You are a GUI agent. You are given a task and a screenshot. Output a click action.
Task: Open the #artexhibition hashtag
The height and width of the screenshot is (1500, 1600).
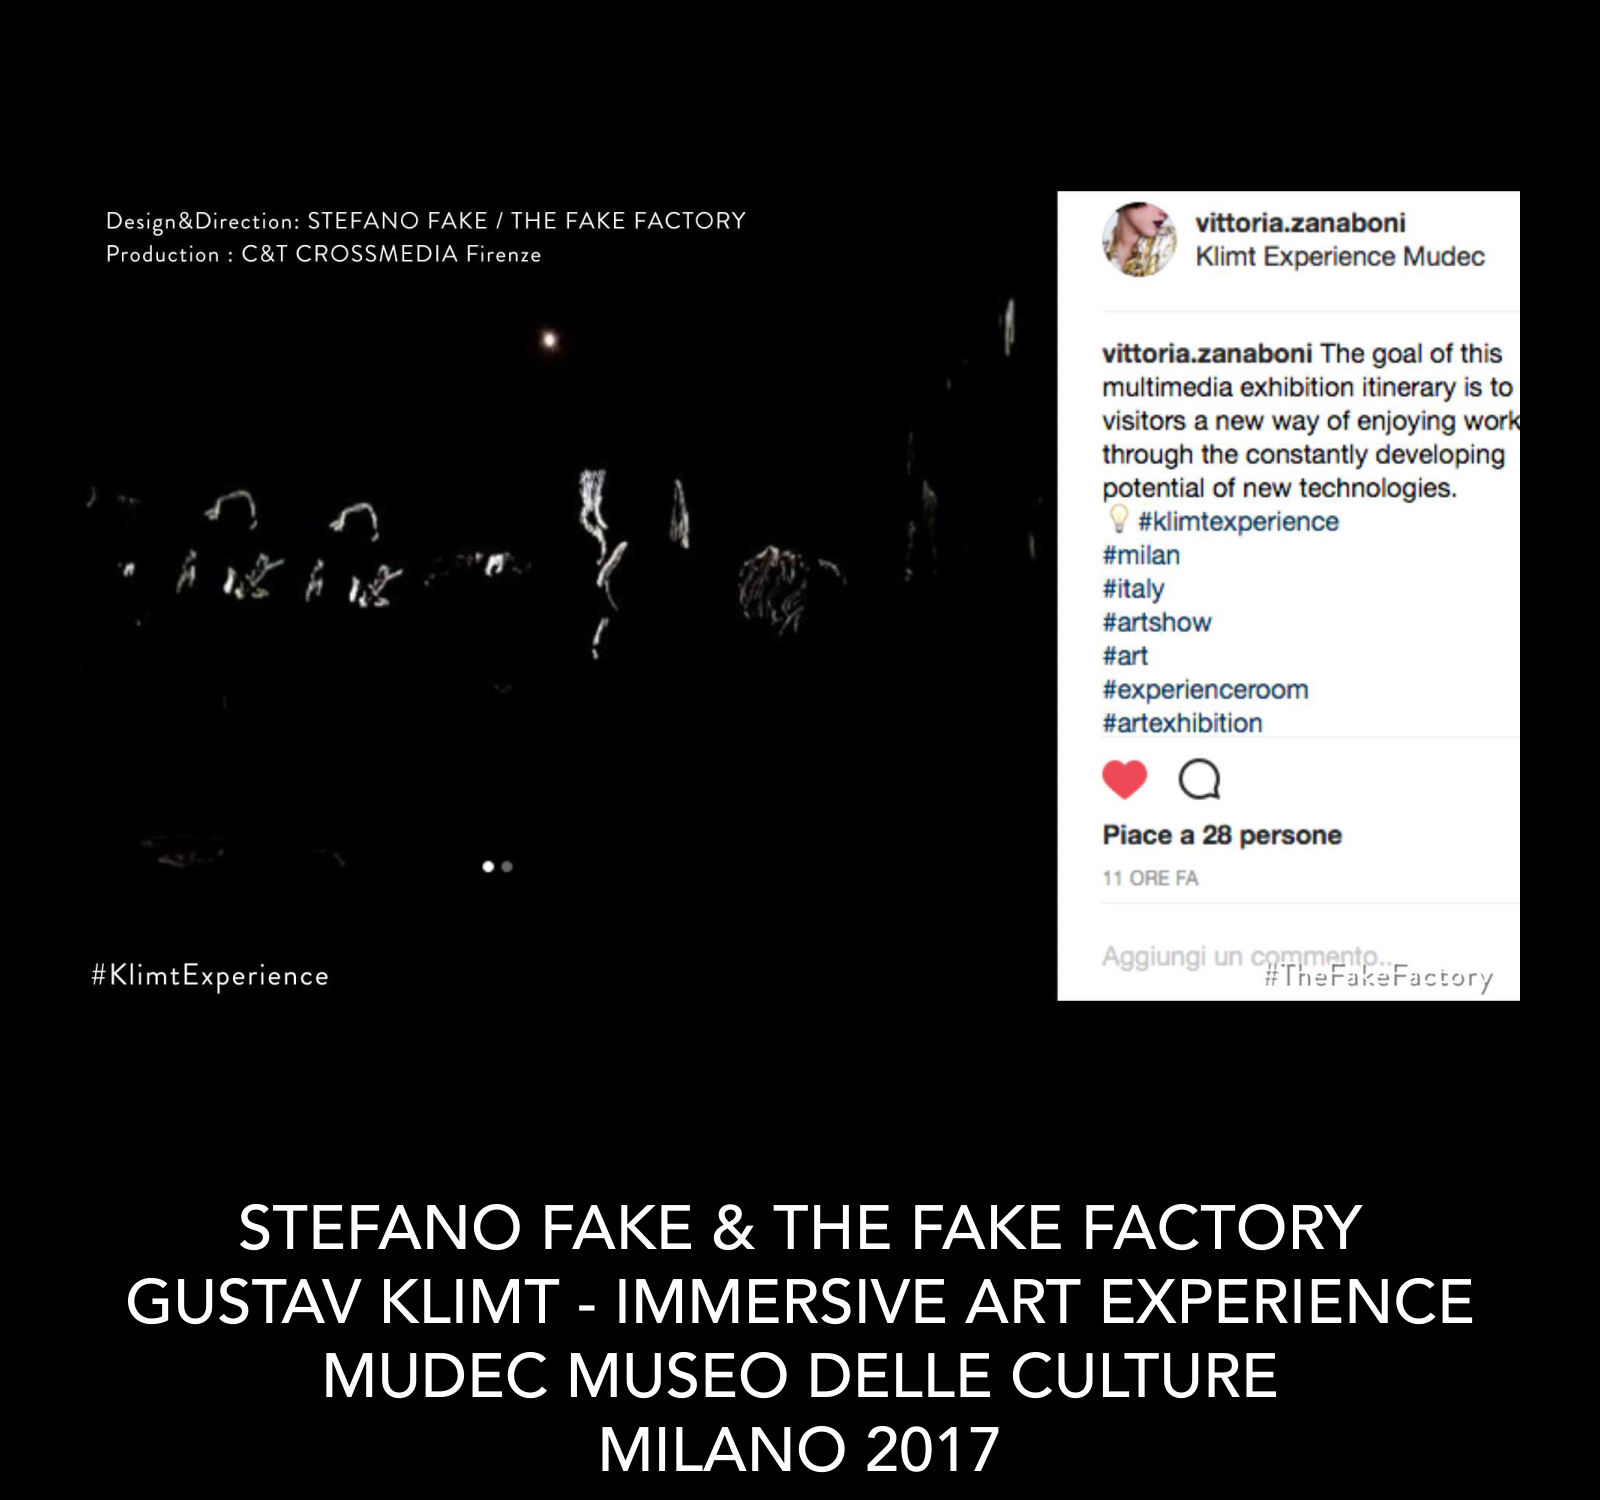pyautogui.click(x=1182, y=723)
